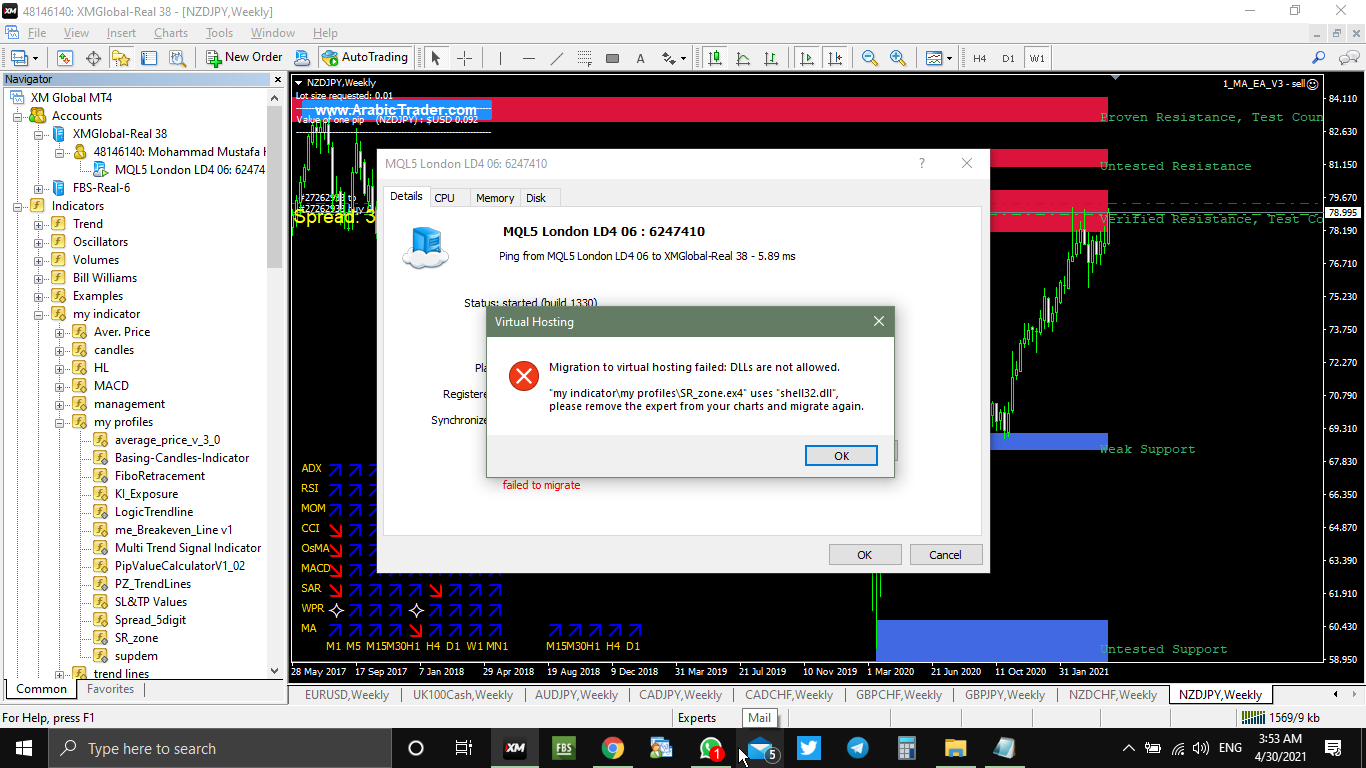
Task: Collapse the Accounts tree node
Action: pyautogui.click(x=18, y=116)
